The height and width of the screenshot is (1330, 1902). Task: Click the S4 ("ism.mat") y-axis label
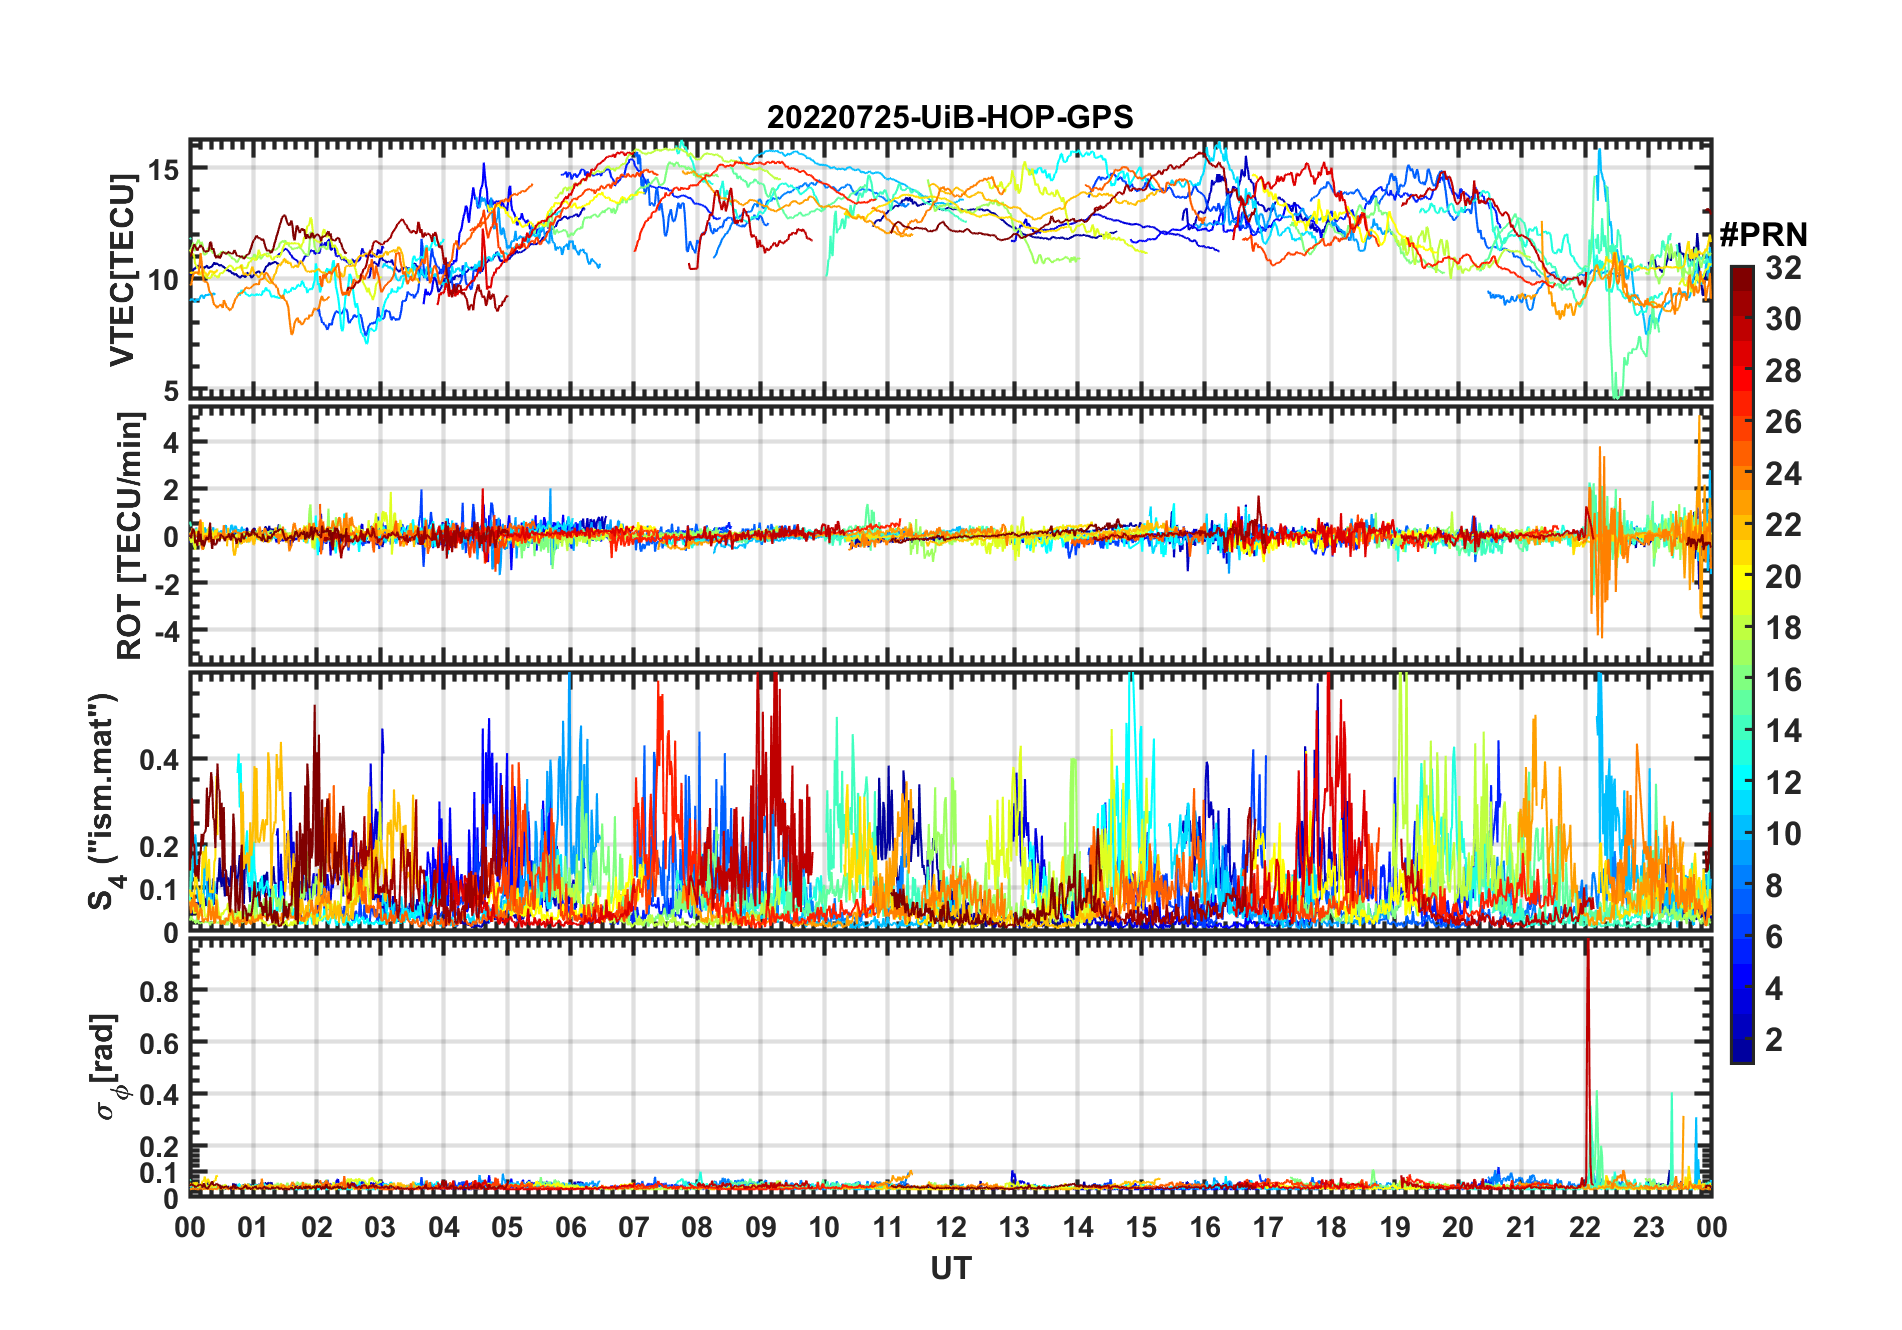point(103,801)
